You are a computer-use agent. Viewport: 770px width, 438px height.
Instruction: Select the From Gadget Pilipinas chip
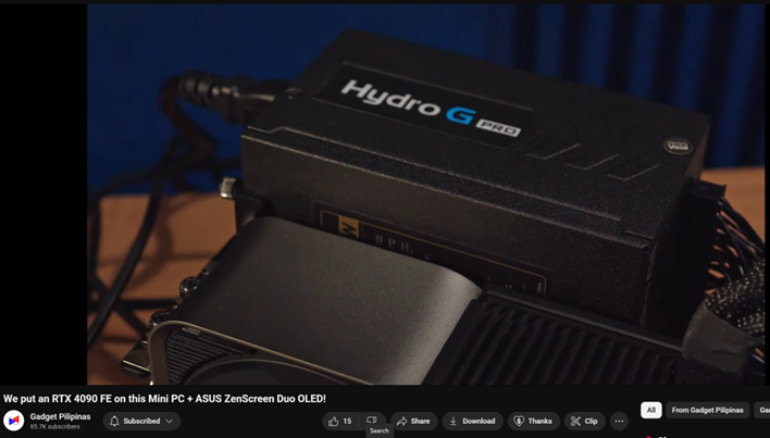pyautogui.click(x=708, y=410)
